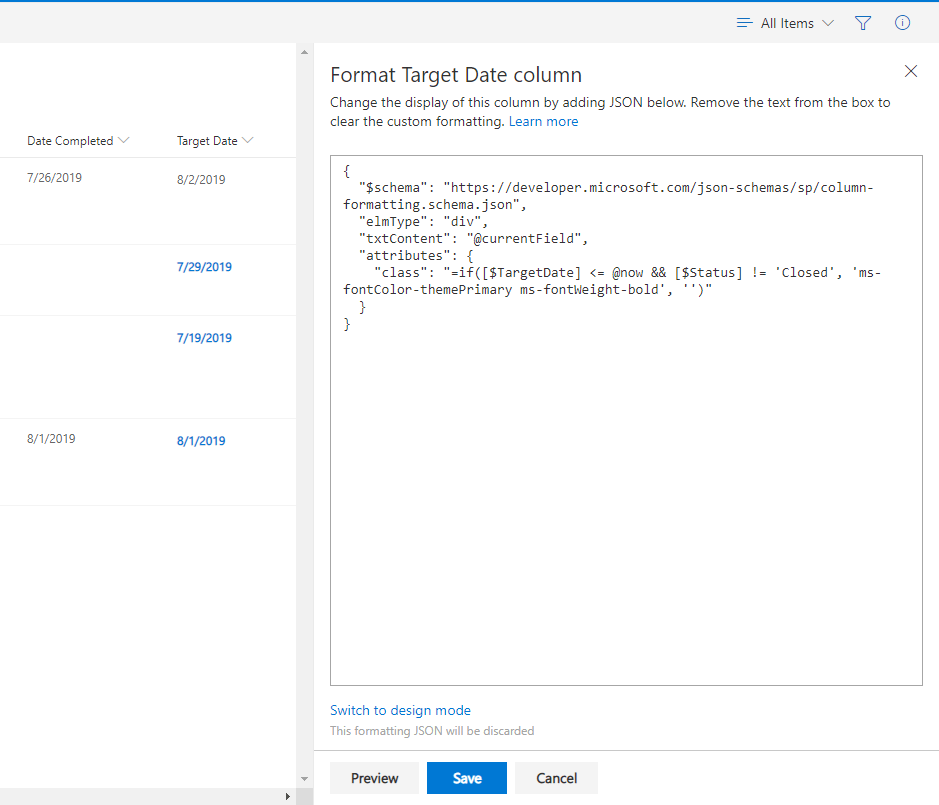Open the information details pane icon
This screenshot has width=939, height=805.
coord(902,23)
